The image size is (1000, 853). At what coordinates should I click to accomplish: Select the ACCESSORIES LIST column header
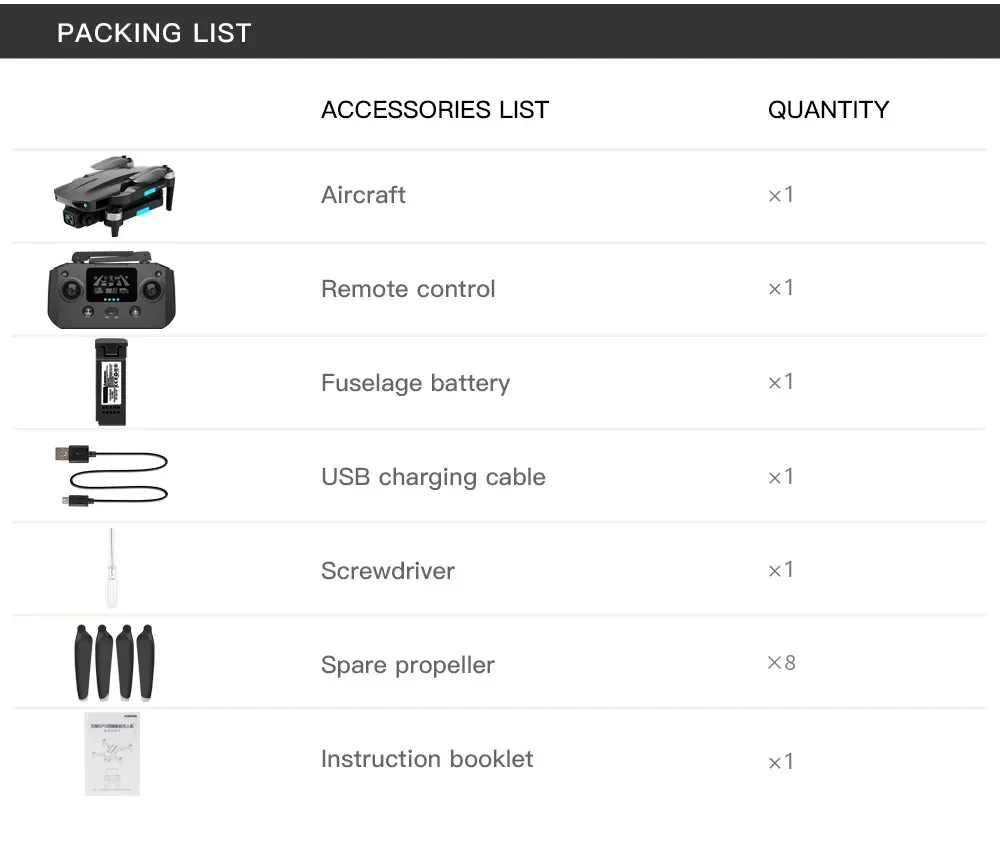click(x=435, y=110)
